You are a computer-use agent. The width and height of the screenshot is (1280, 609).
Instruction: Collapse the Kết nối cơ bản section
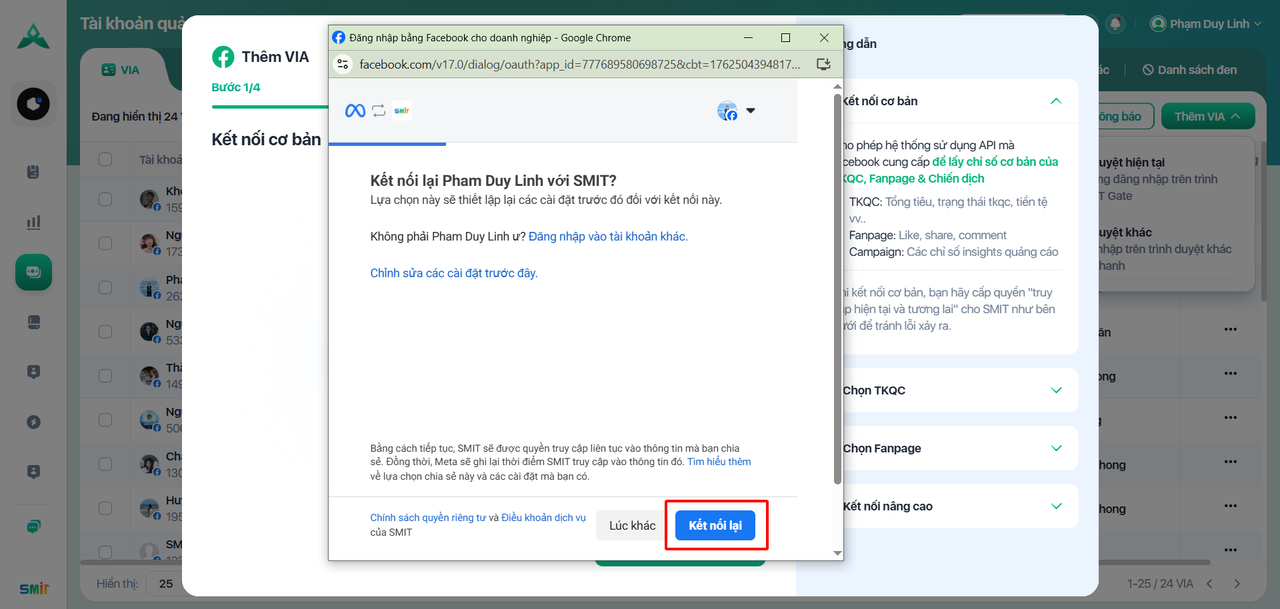[1055, 101]
